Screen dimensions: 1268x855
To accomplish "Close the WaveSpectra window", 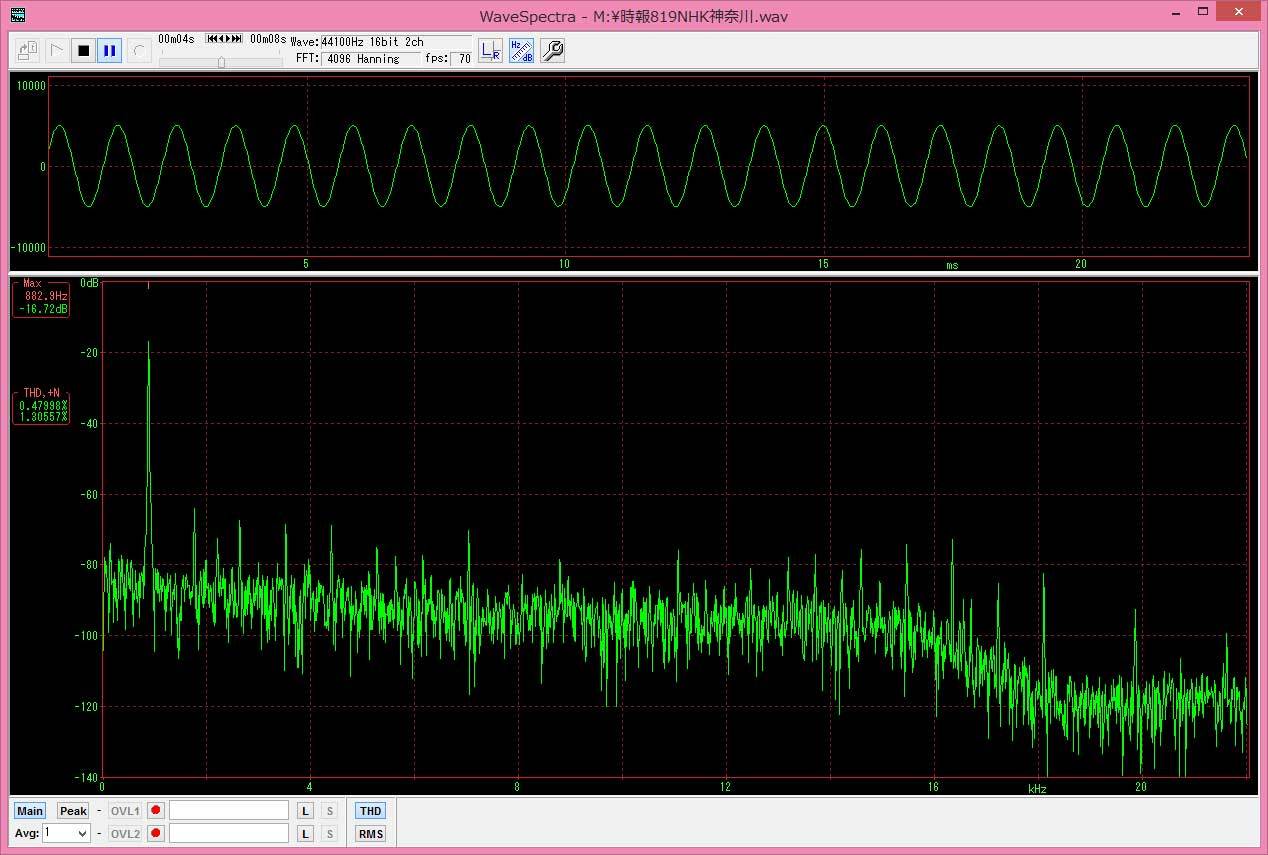I will [1238, 10].
